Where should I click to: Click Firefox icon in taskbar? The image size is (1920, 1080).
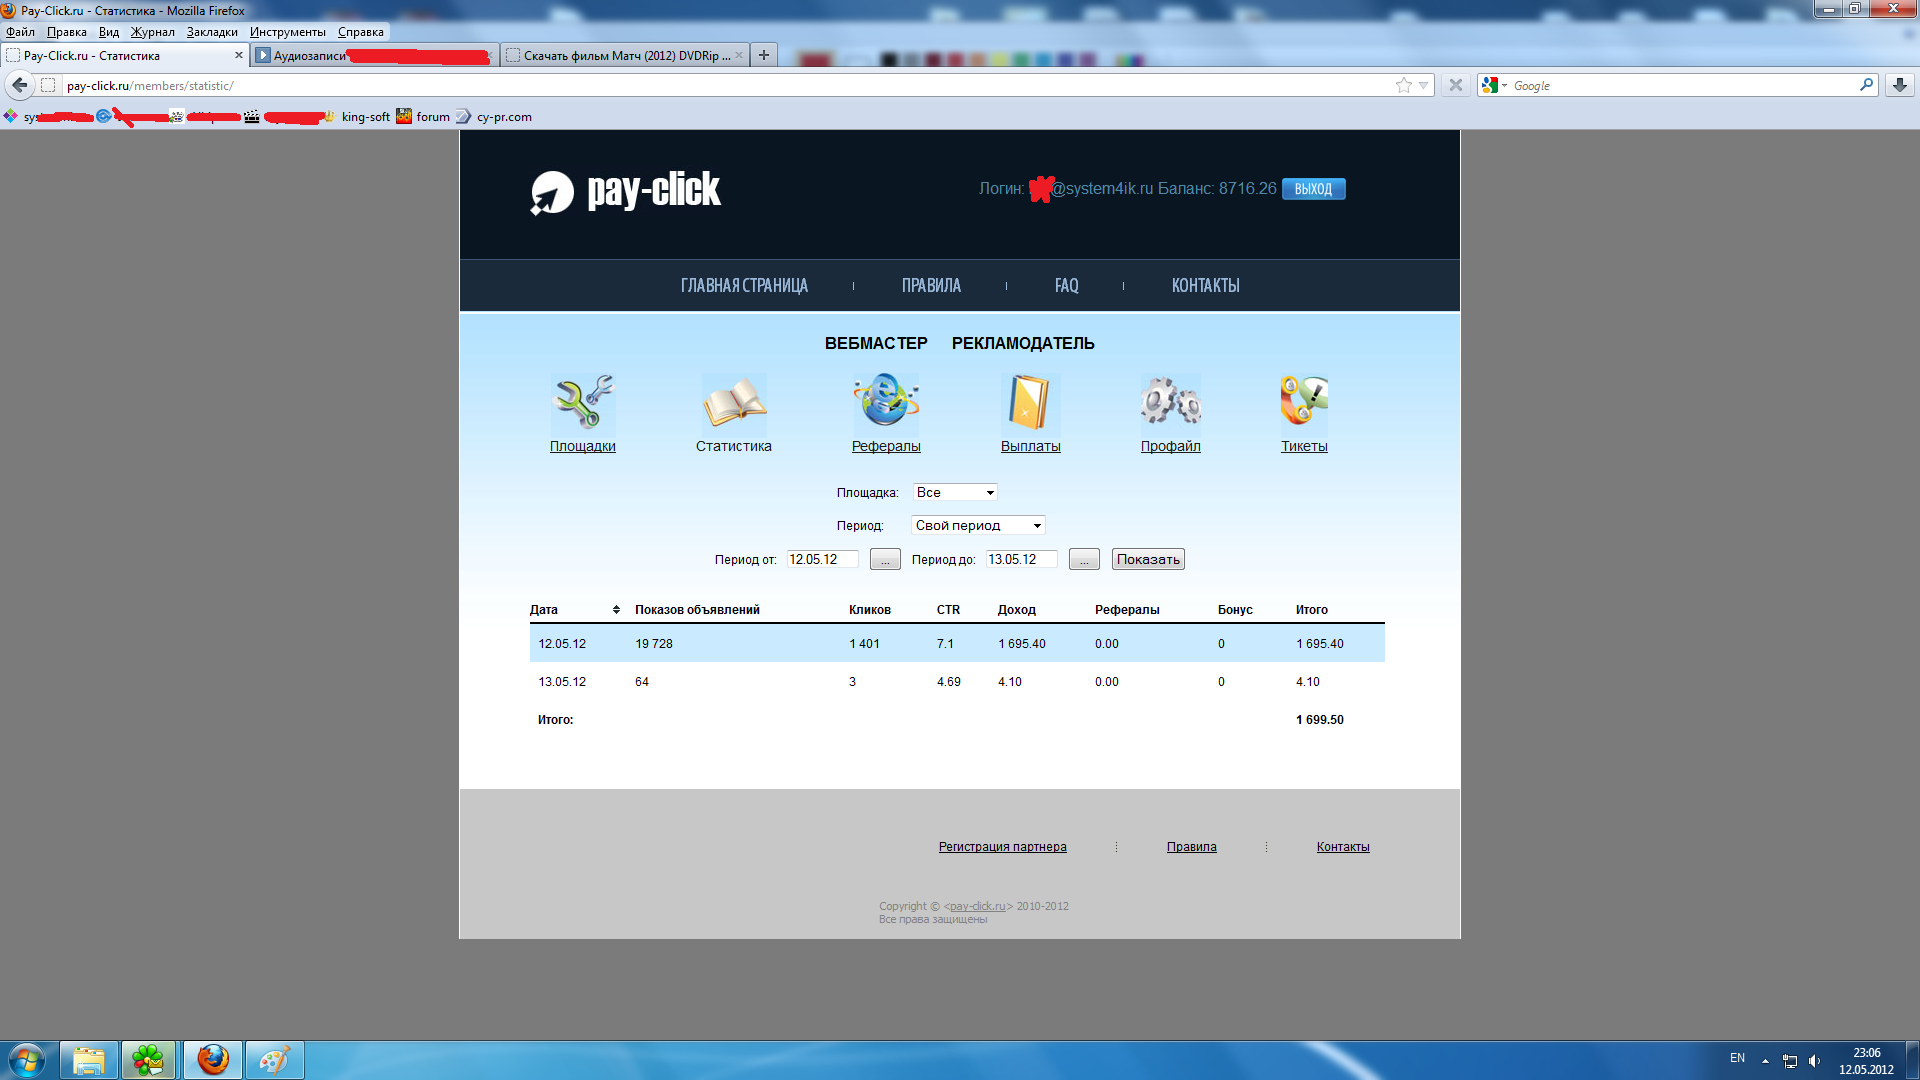(x=212, y=1060)
